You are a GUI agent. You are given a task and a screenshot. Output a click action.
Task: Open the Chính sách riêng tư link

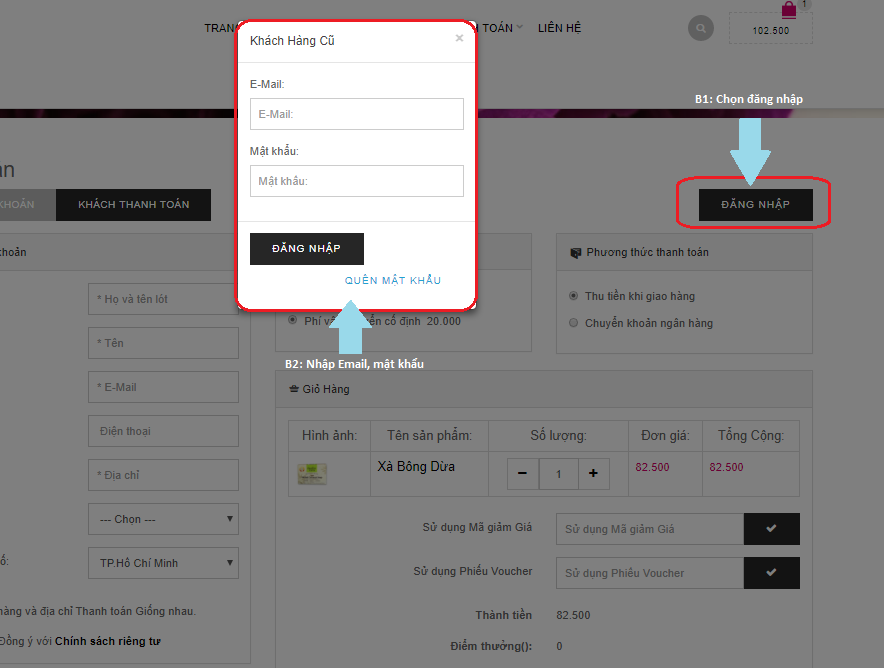point(108,640)
